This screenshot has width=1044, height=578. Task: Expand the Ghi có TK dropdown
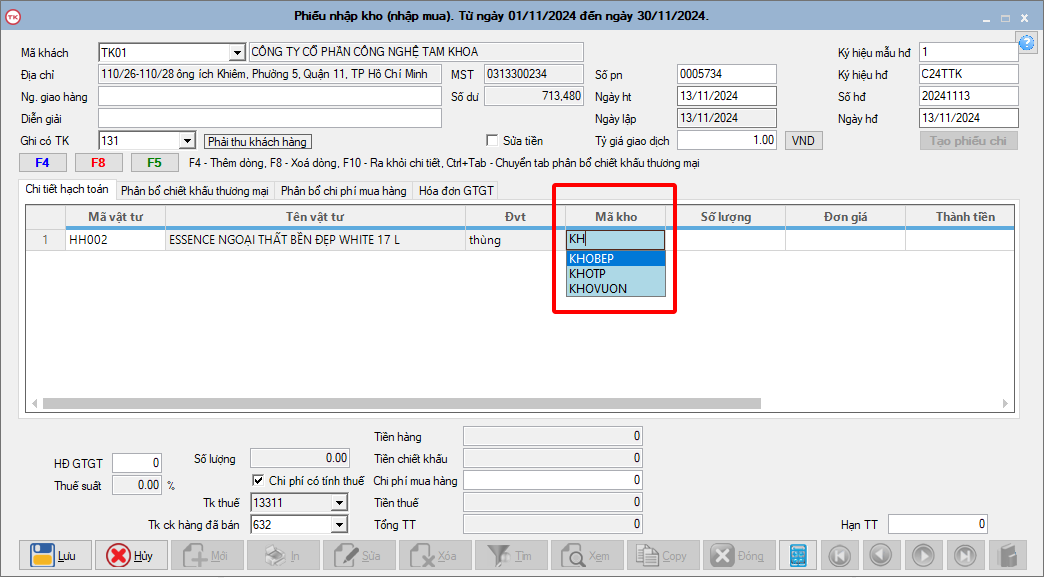click(188, 141)
